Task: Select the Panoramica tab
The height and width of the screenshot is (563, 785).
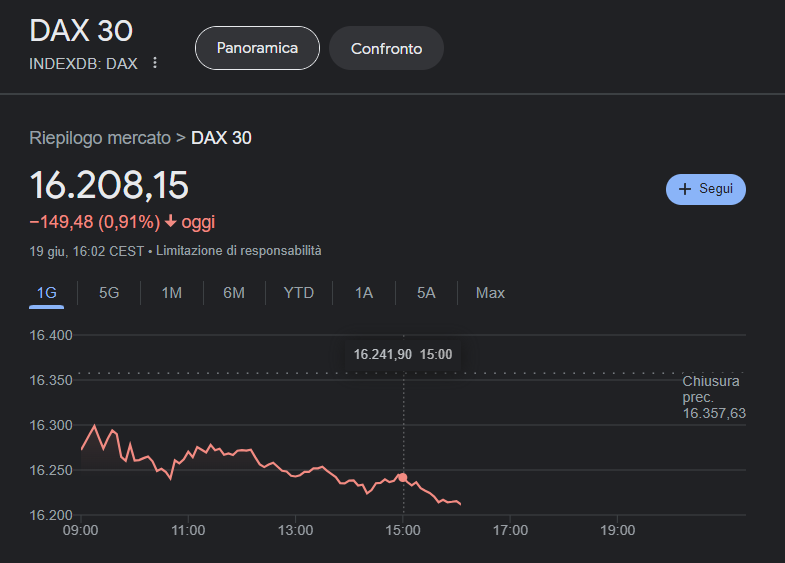Action: [257, 48]
